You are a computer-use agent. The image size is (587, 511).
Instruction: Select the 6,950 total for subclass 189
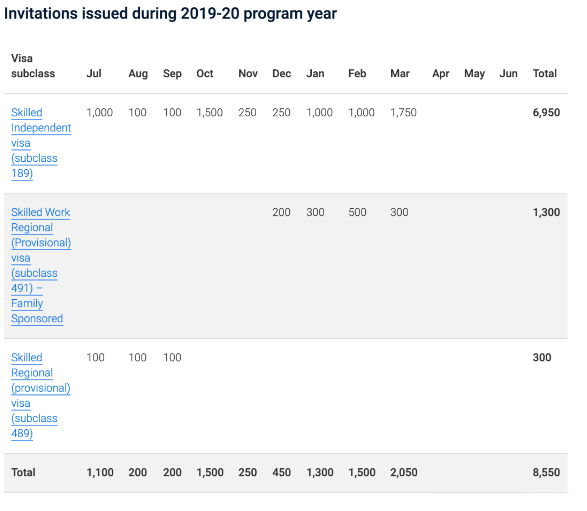click(546, 113)
